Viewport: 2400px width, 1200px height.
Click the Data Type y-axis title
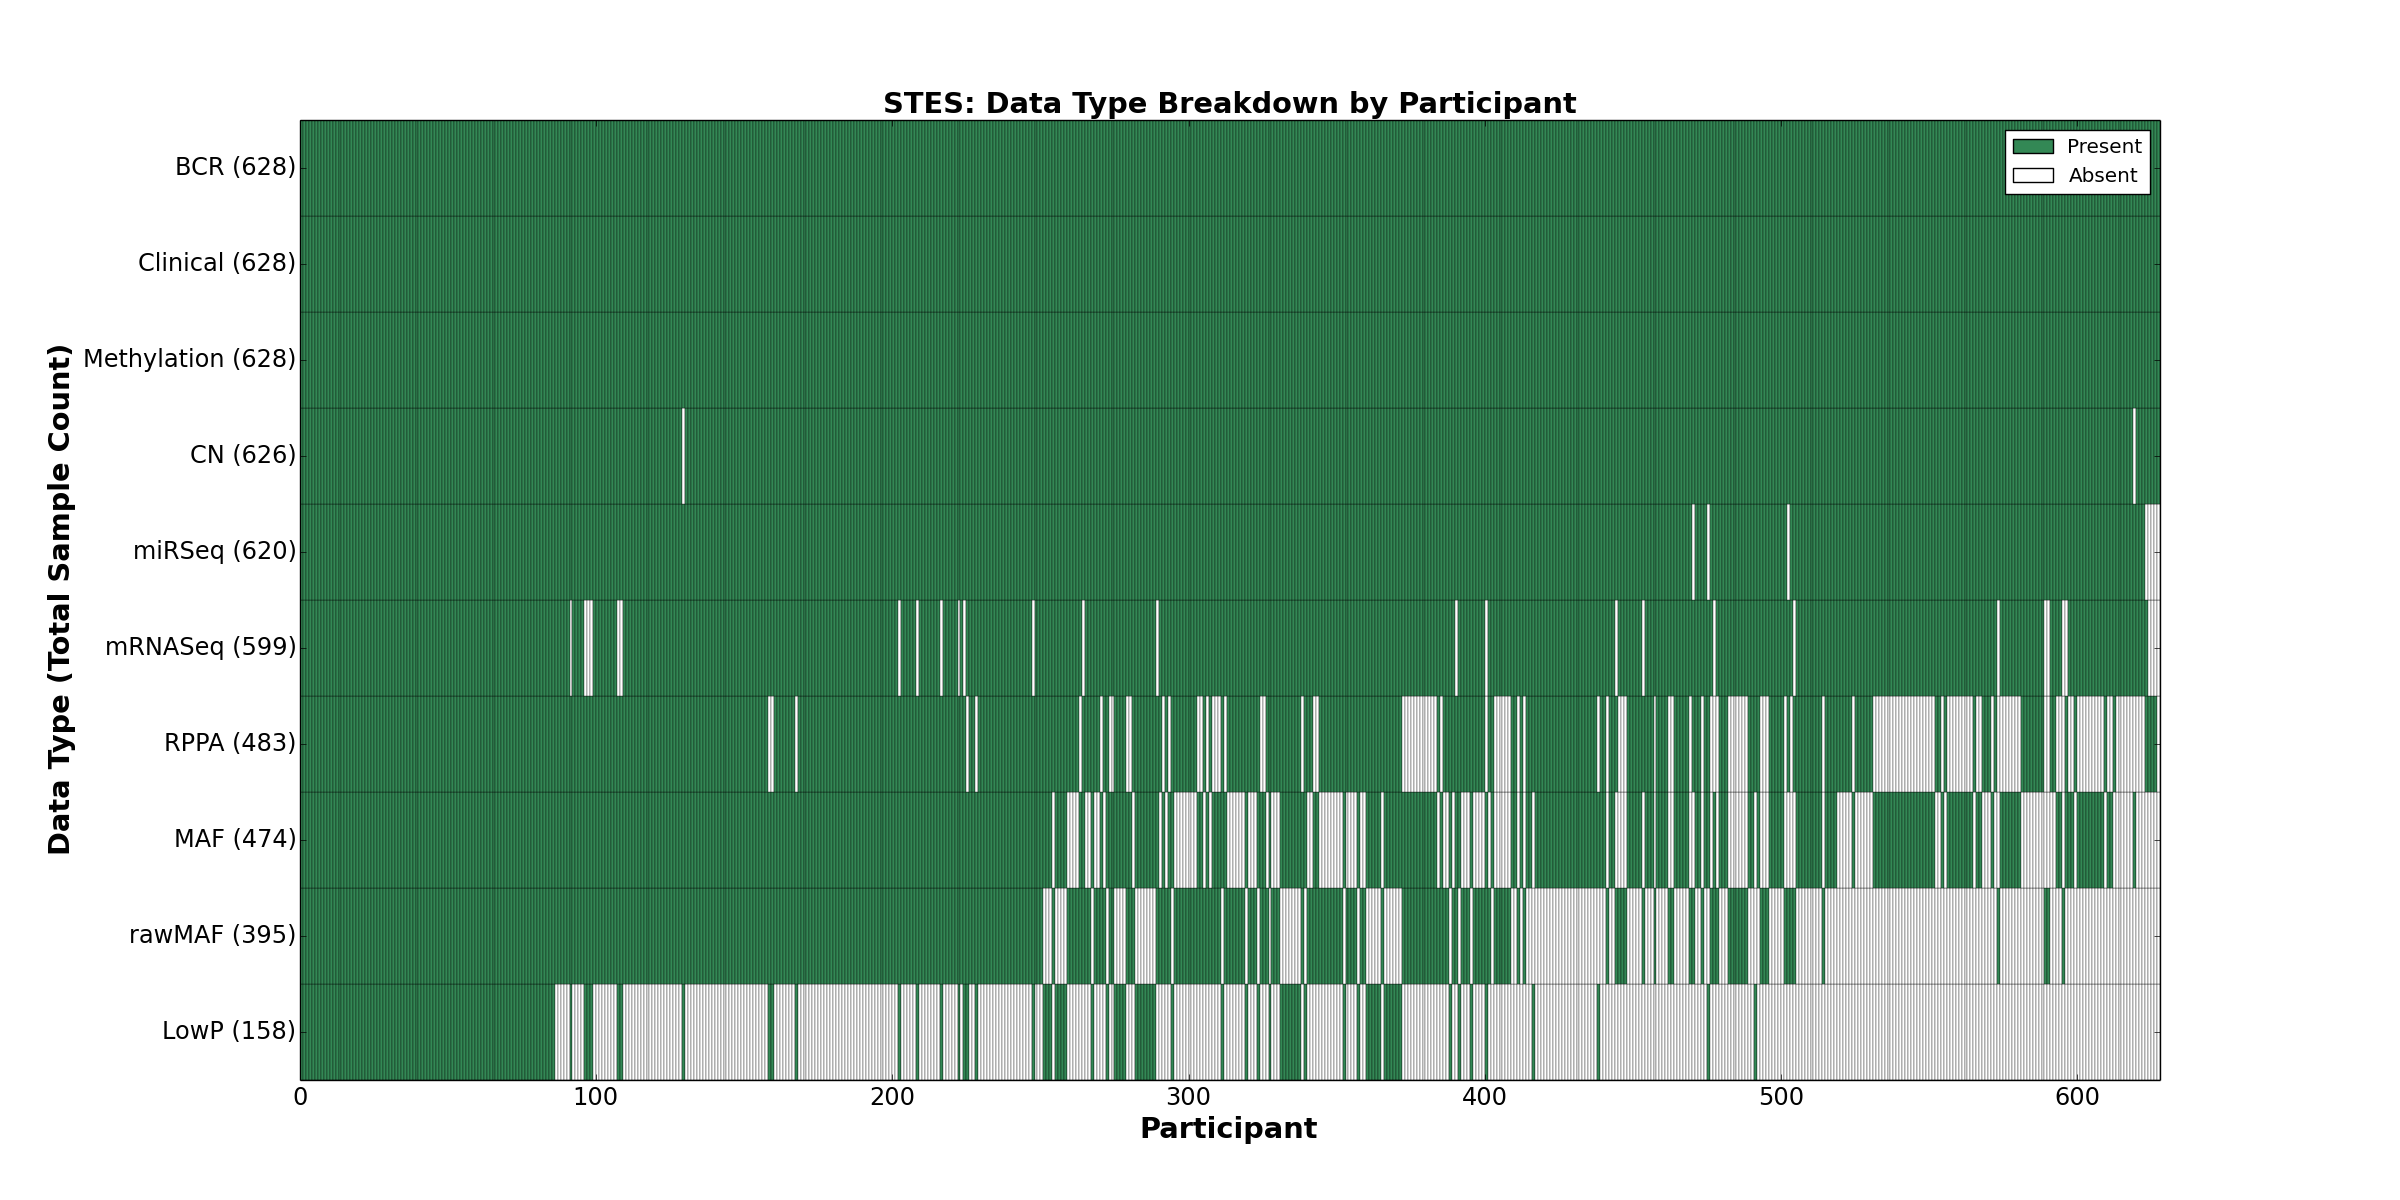point(60,599)
